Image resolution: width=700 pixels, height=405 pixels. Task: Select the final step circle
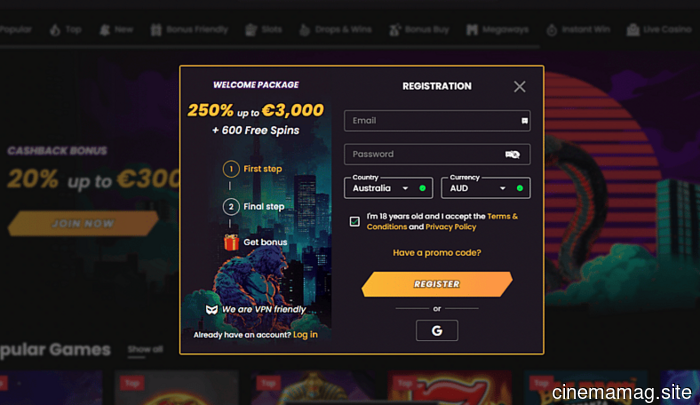pyautogui.click(x=231, y=207)
